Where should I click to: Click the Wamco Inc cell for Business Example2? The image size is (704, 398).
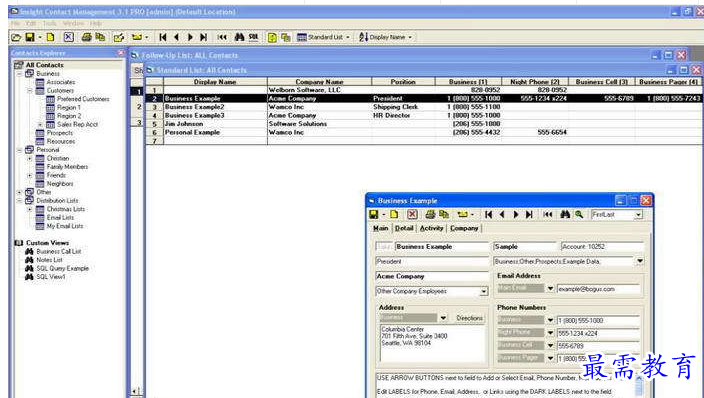(x=319, y=107)
